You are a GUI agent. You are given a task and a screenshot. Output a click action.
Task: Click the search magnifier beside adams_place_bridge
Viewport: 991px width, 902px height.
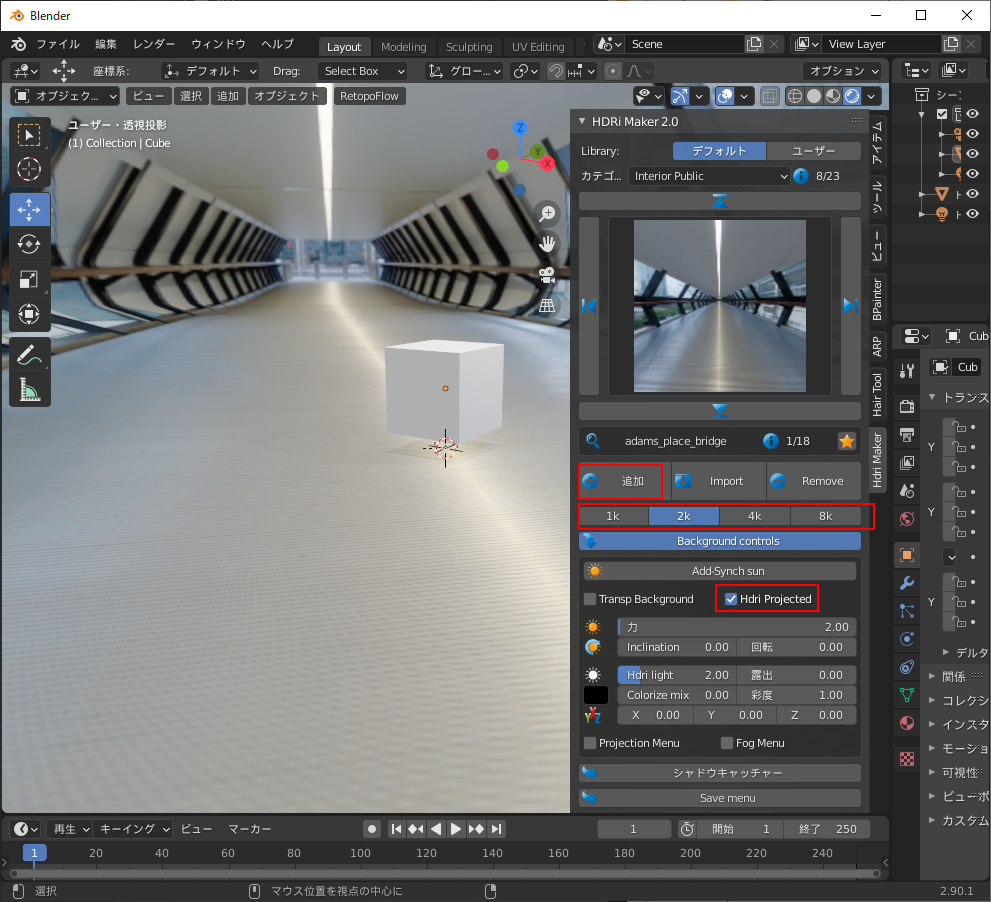click(x=593, y=441)
